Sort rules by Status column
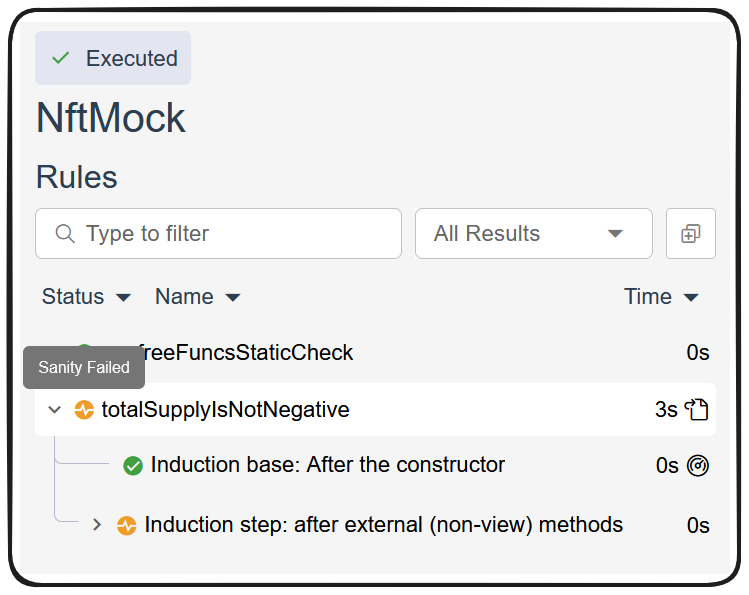749x595 pixels. (86, 297)
